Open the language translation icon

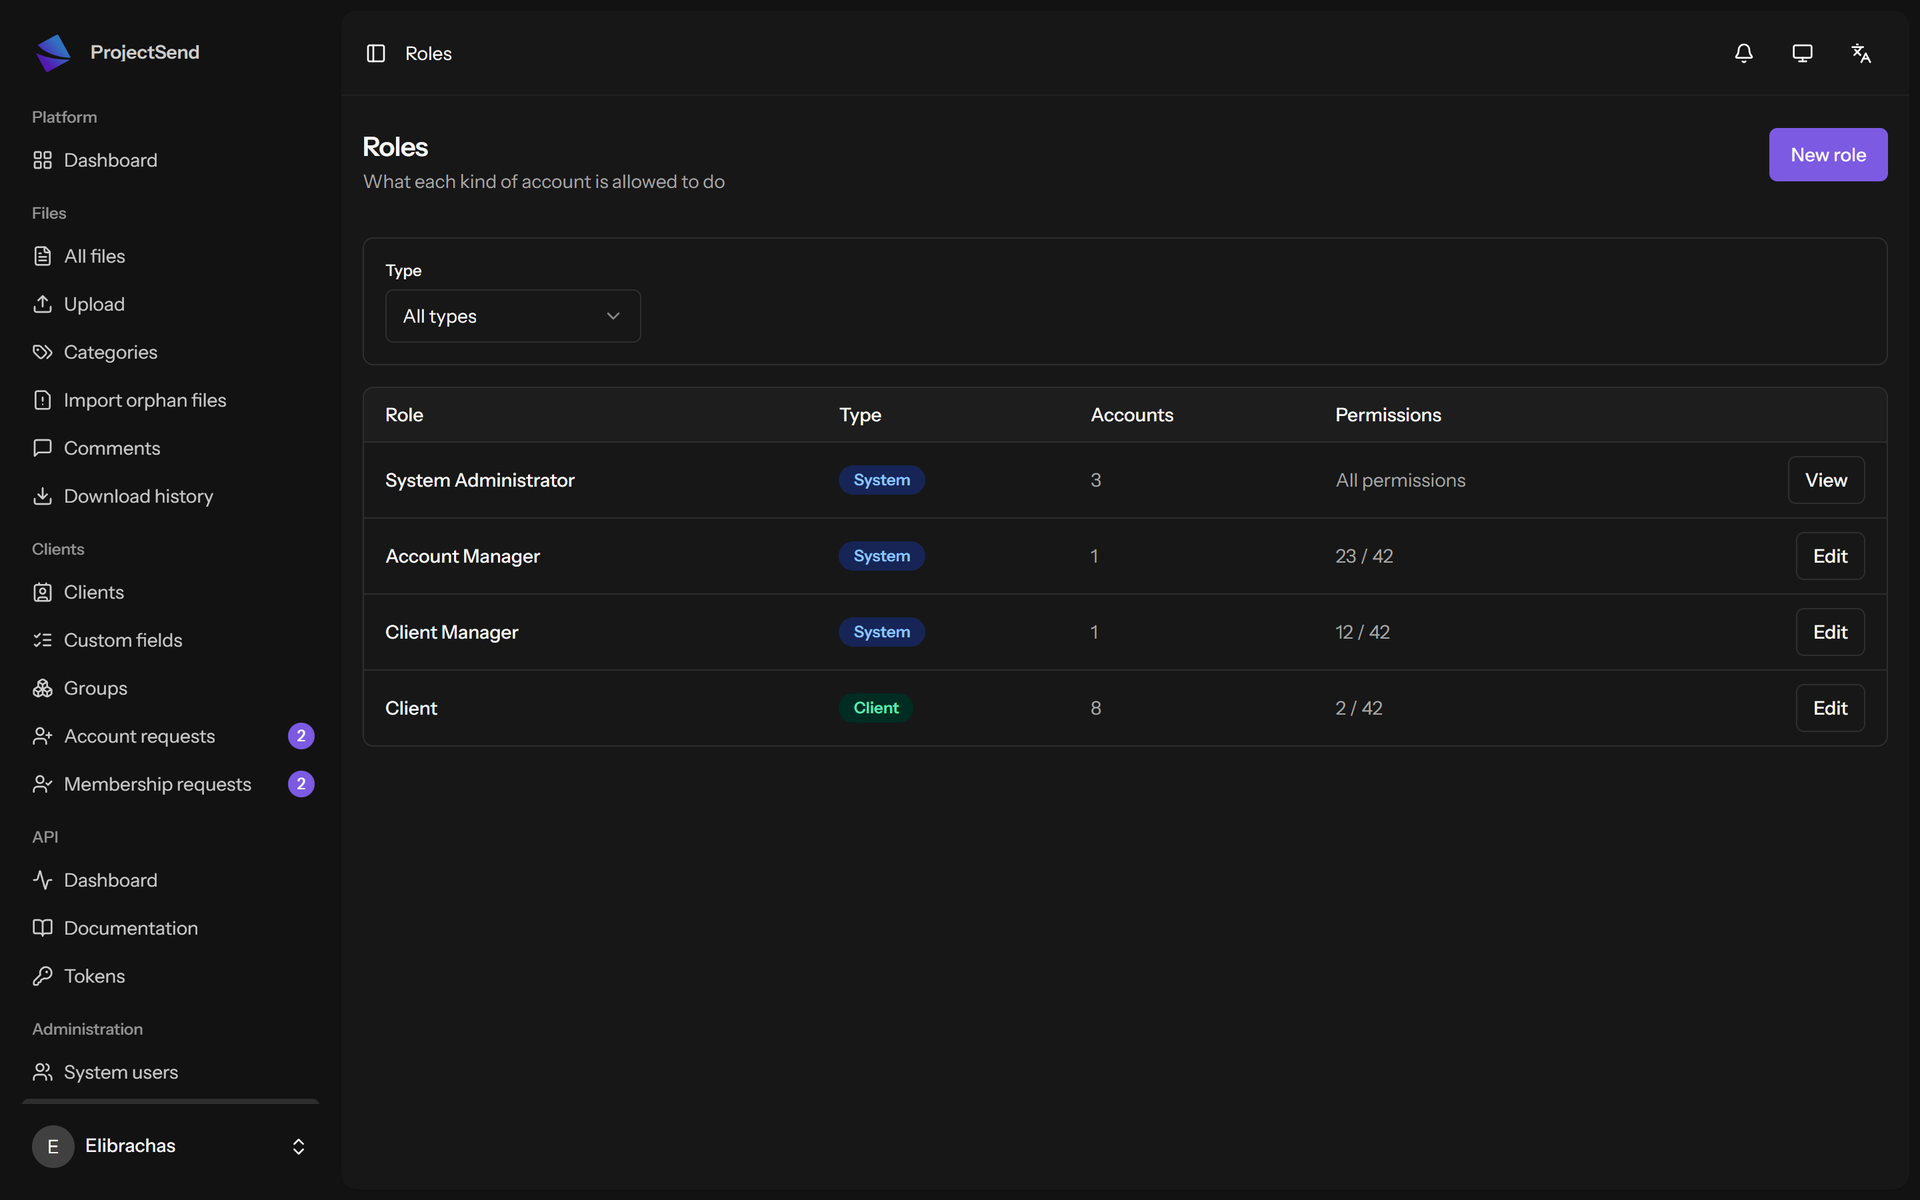[1861, 53]
